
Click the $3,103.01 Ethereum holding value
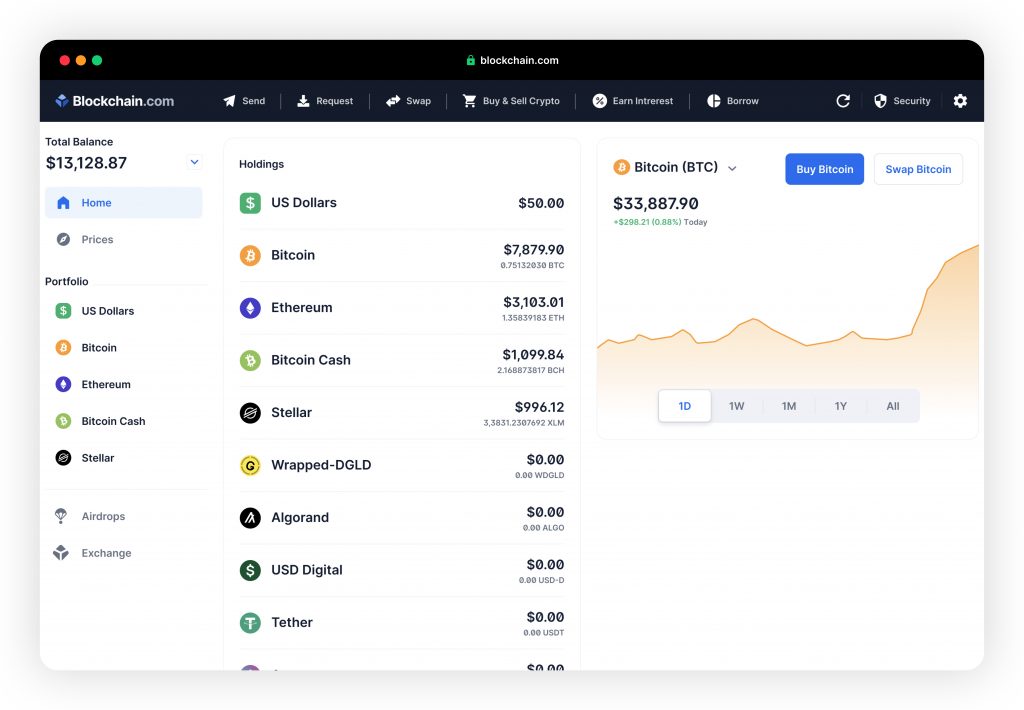(x=534, y=302)
